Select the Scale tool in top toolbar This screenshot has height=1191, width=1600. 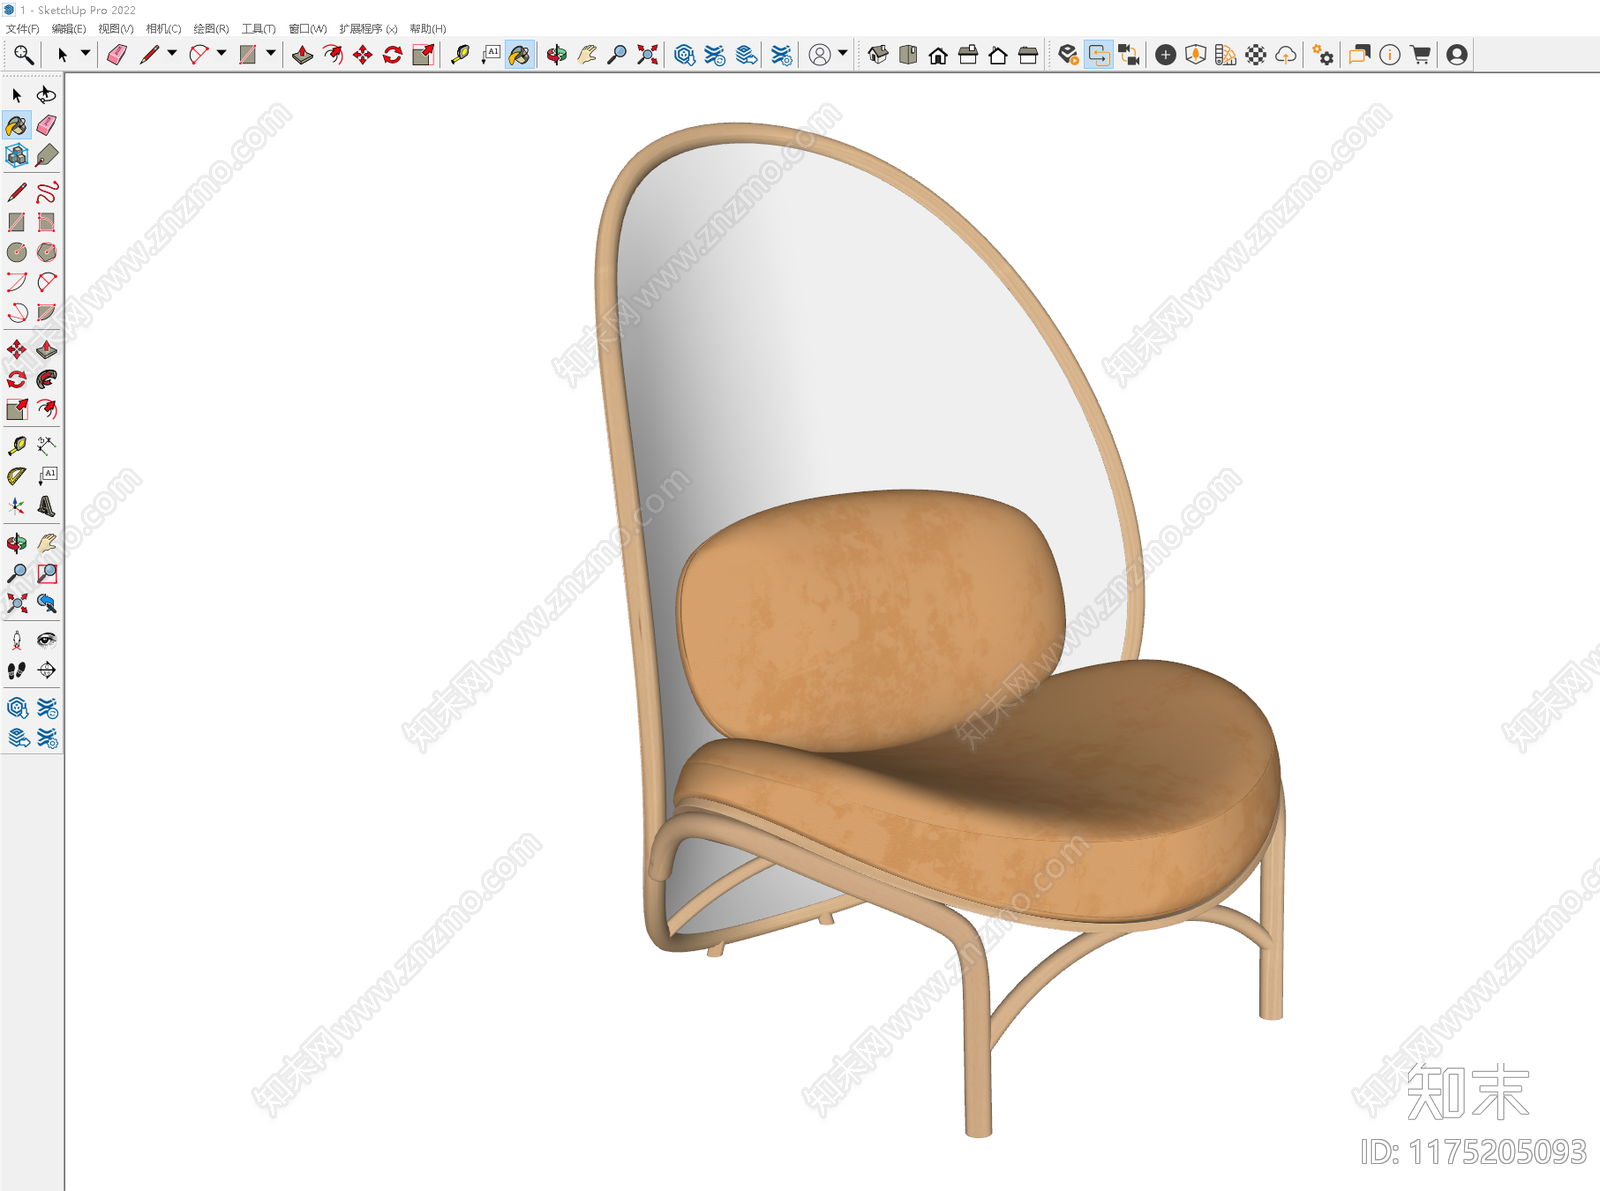[x=423, y=55]
